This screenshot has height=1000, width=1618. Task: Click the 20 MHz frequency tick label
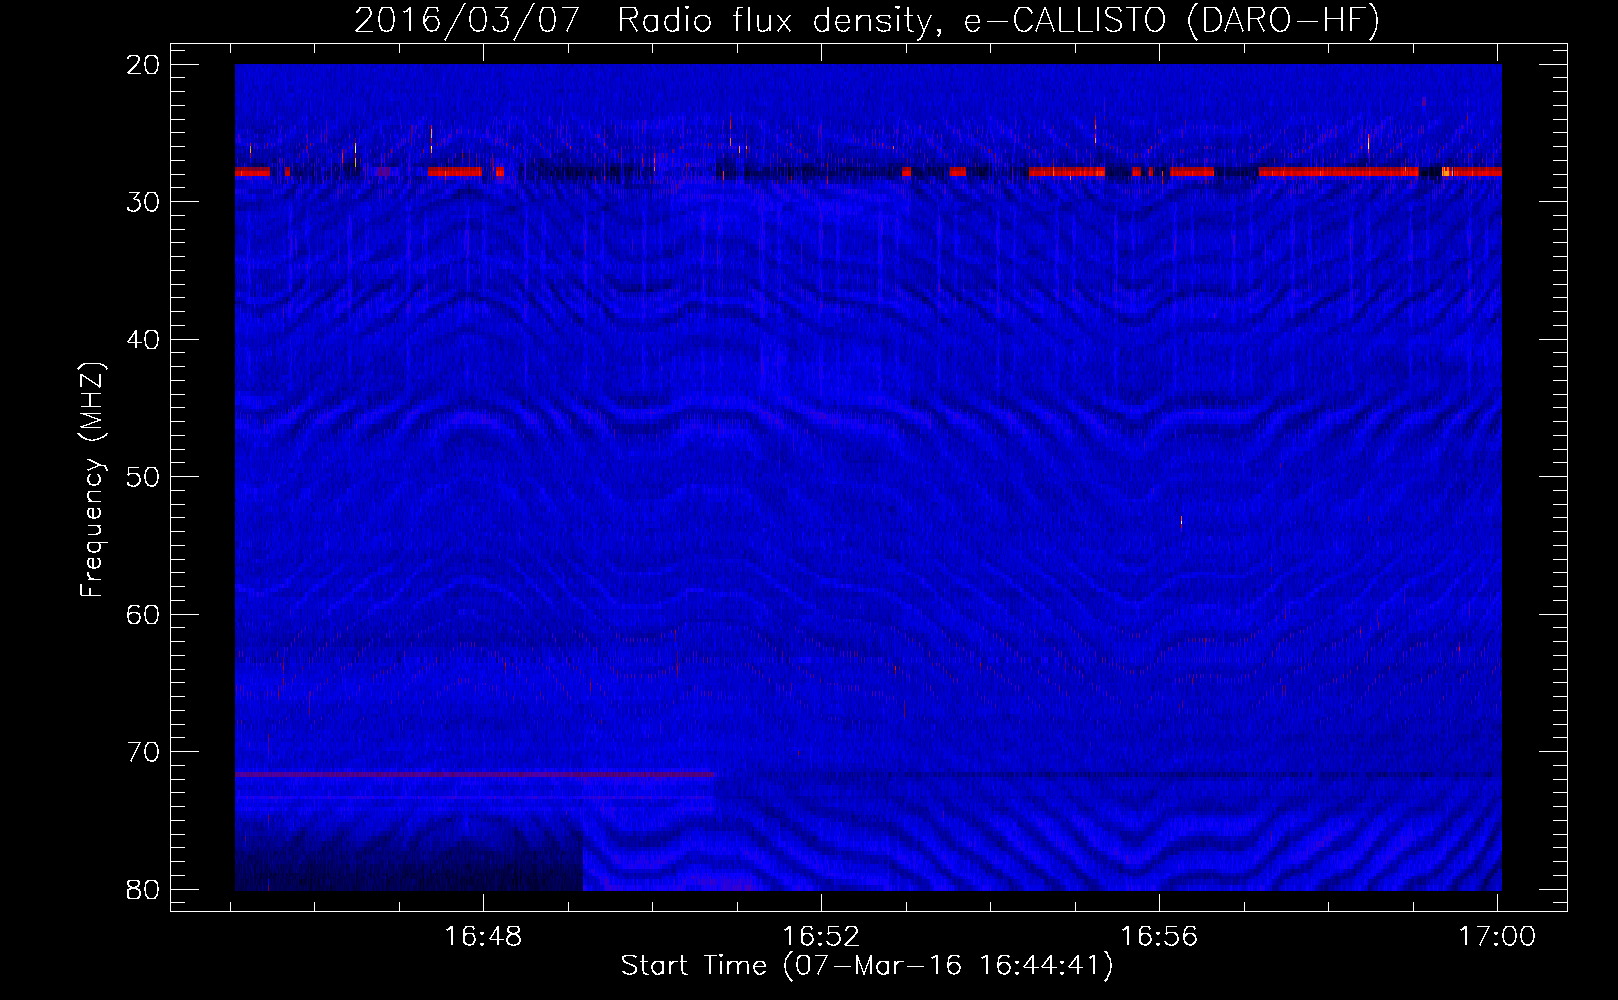[x=144, y=65]
